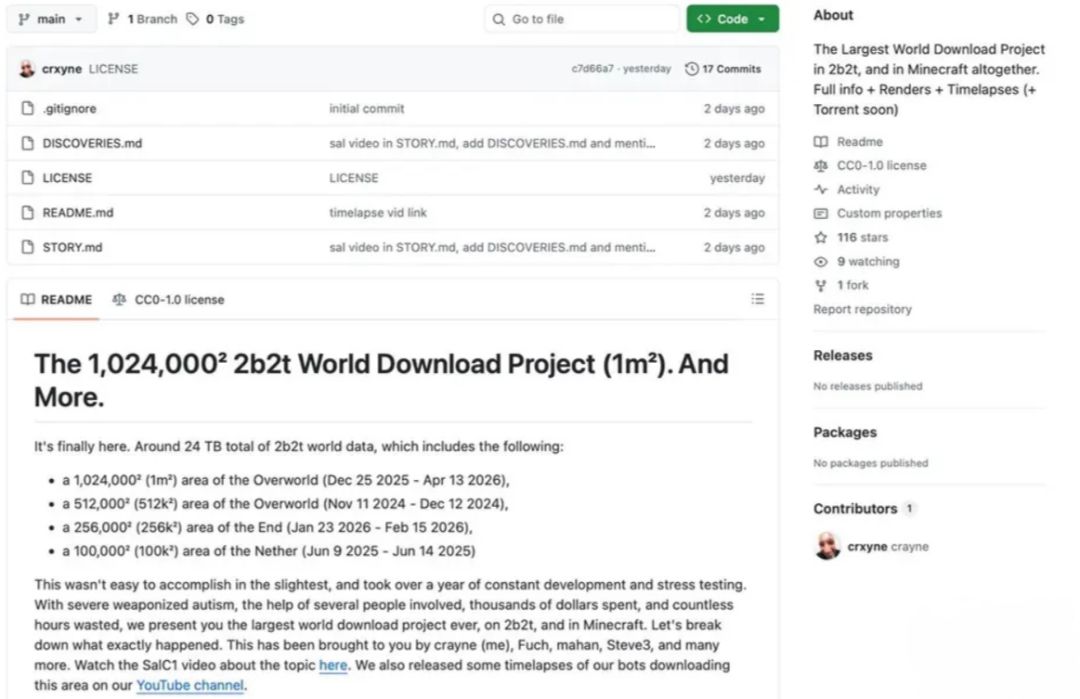The height and width of the screenshot is (699, 1080).
Task: Click the file icon next to DISCOVERIES.md
Action: [28, 143]
